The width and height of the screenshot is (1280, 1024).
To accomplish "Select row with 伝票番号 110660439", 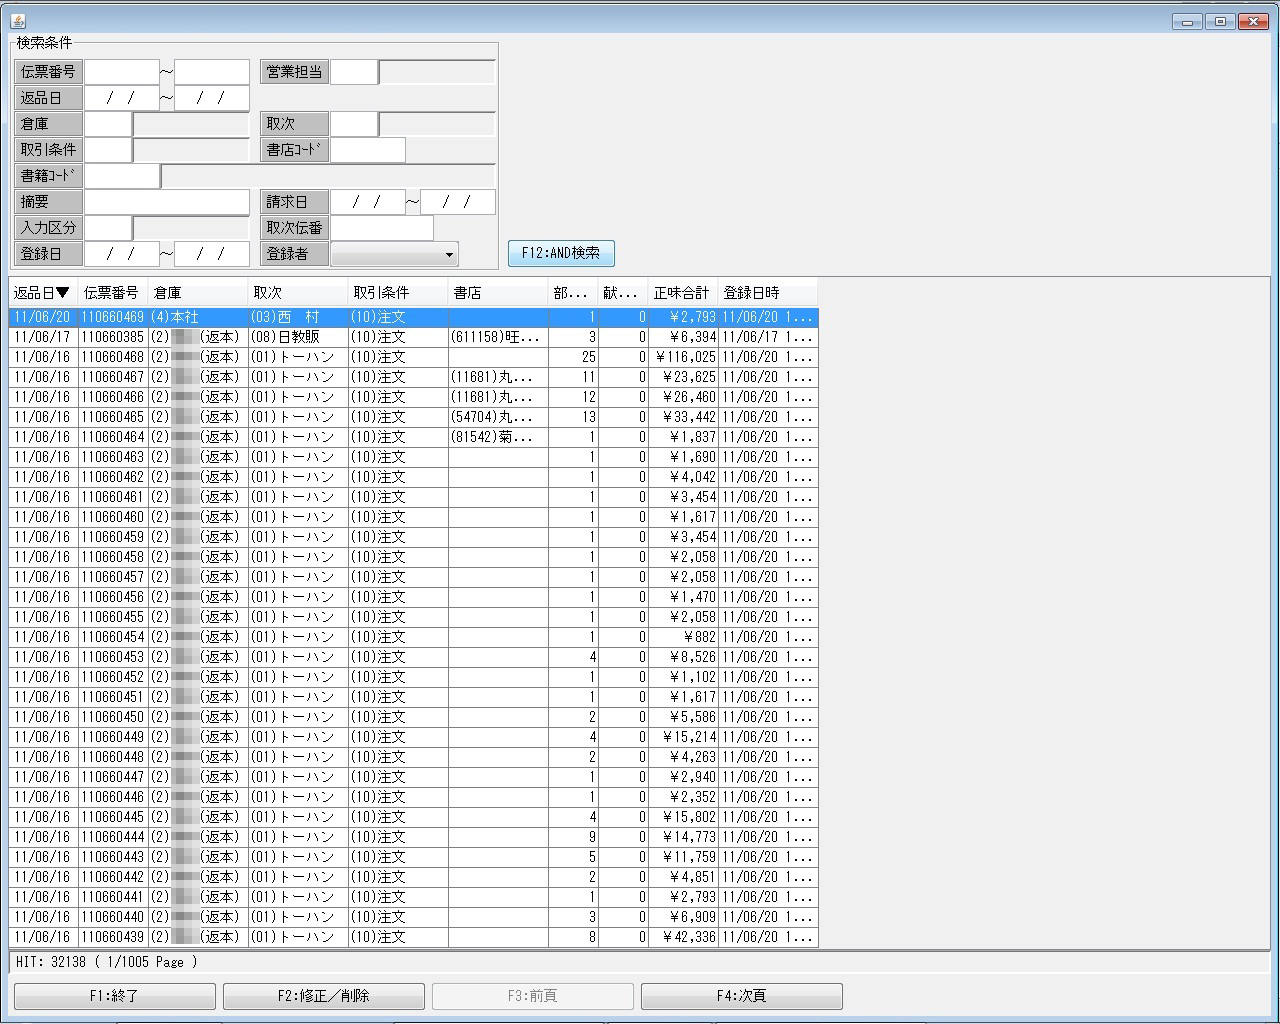I will pyautogui.click(x=112, y=937).
